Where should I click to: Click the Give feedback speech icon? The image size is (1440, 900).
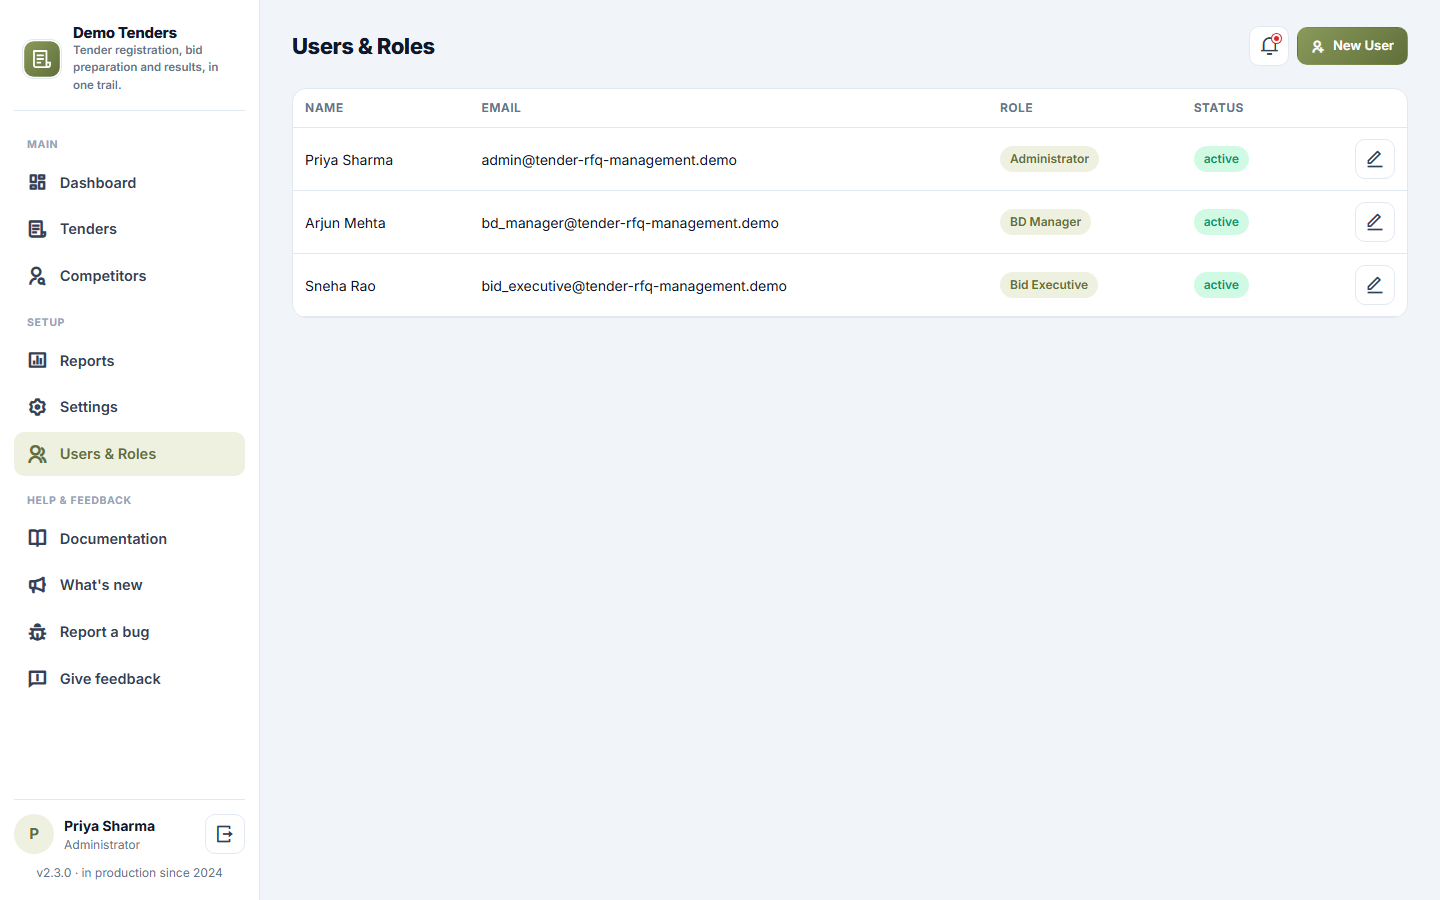pyautogui.click(x=37, y=679)
